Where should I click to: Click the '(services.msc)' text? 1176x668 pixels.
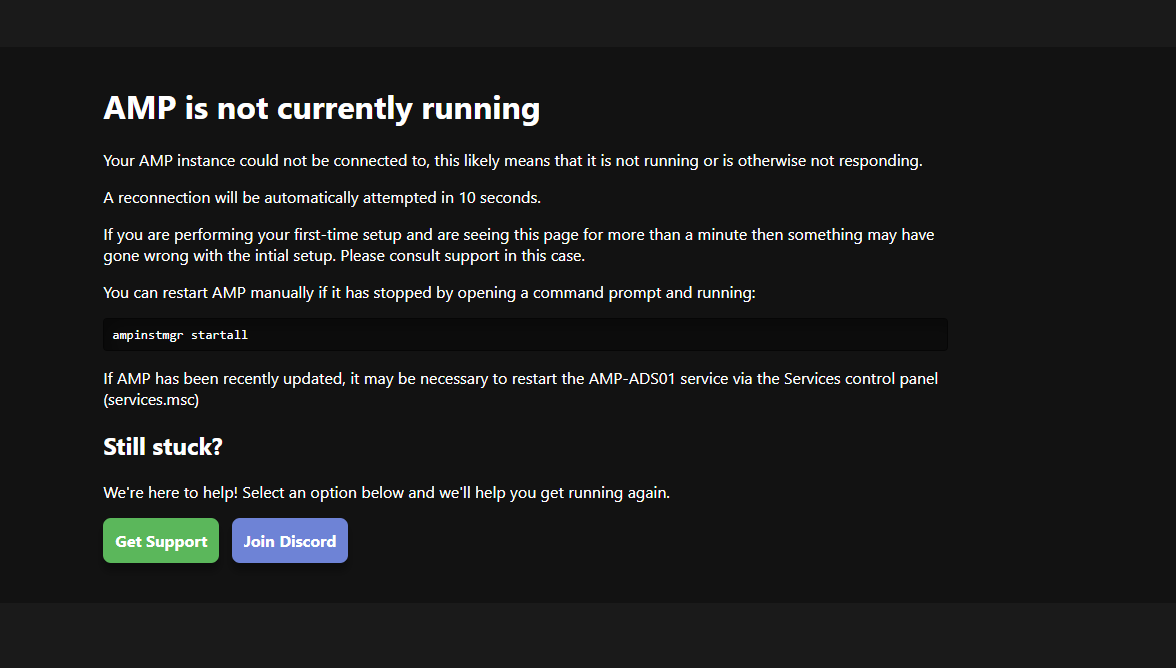pyautogui.click(x=151, y=400)
